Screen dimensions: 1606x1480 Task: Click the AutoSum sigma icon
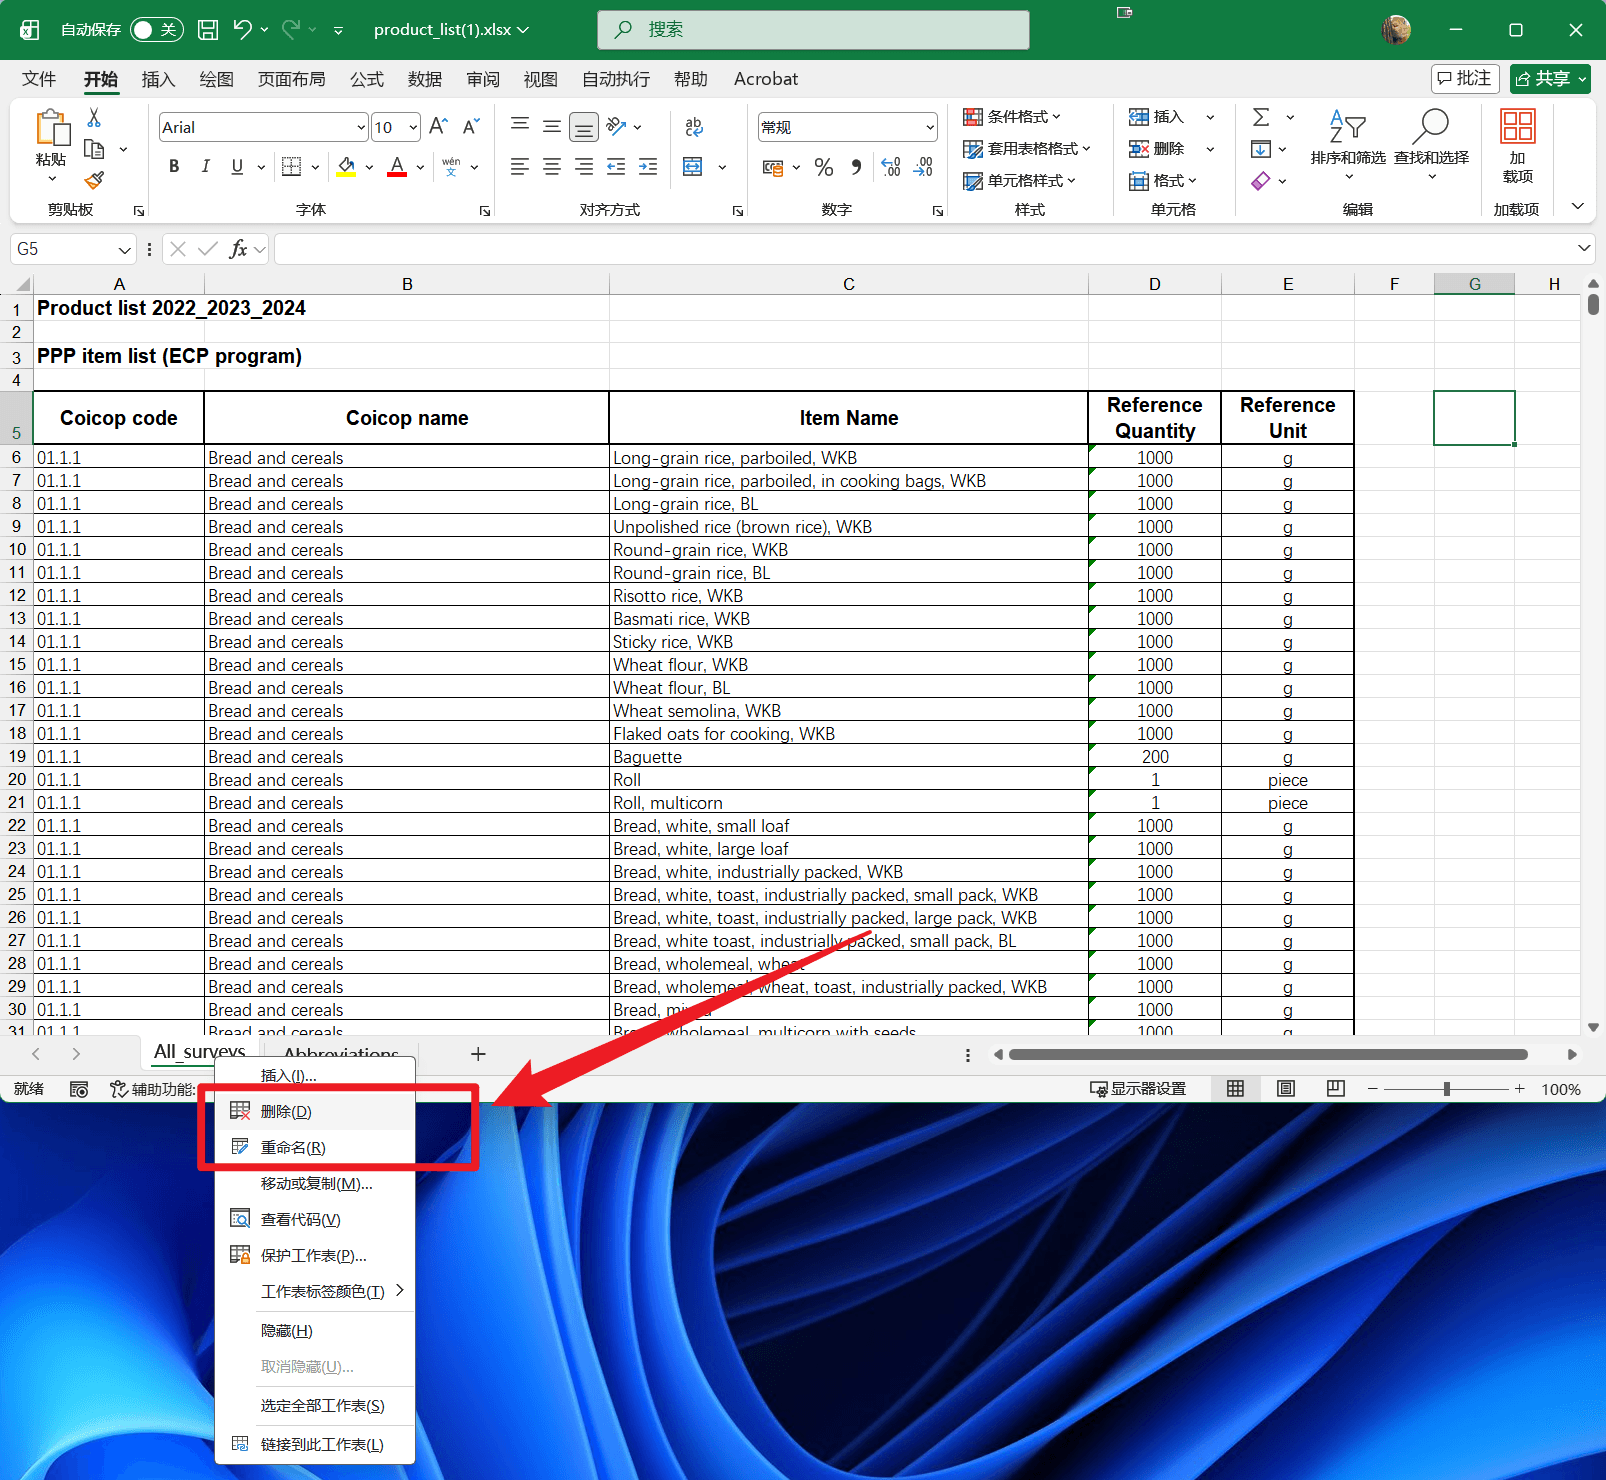(1262, 118)
